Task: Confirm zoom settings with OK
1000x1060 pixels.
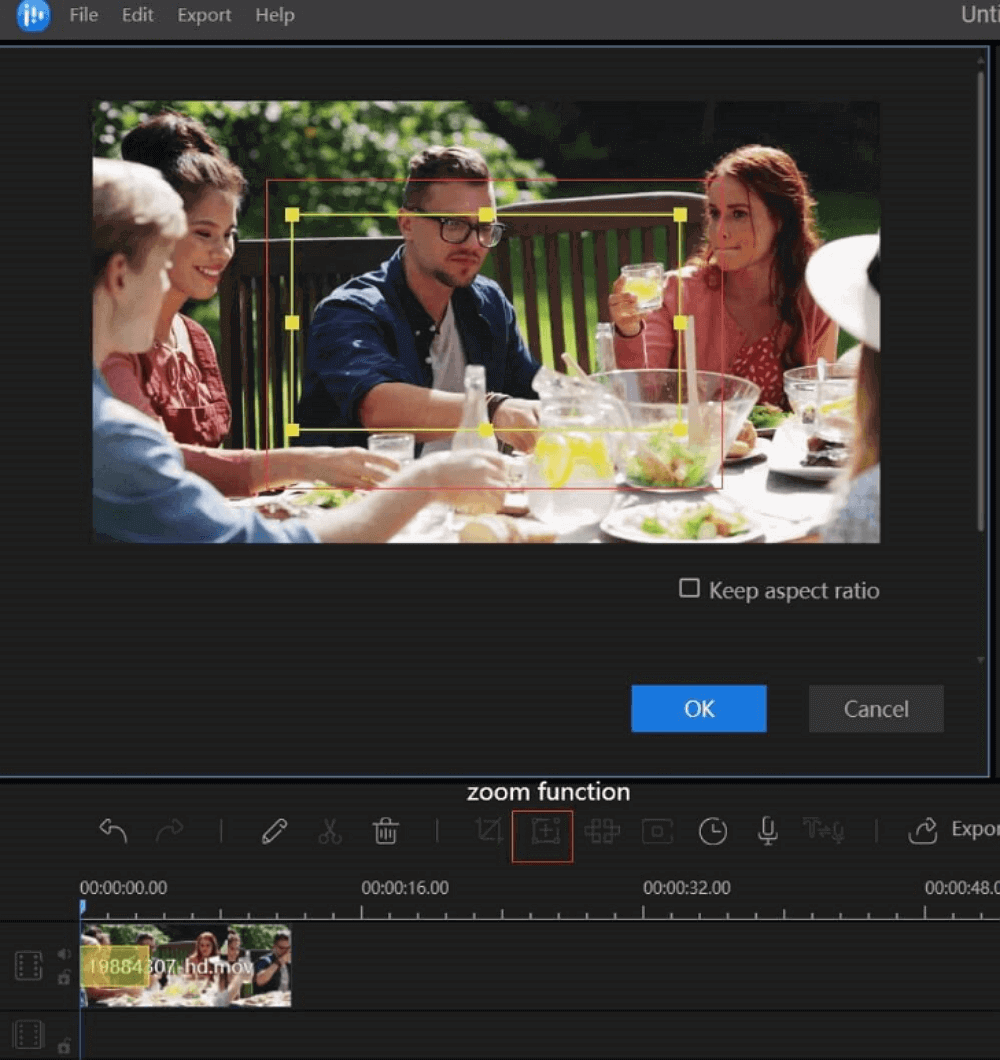Action: [x=698, y=708]
